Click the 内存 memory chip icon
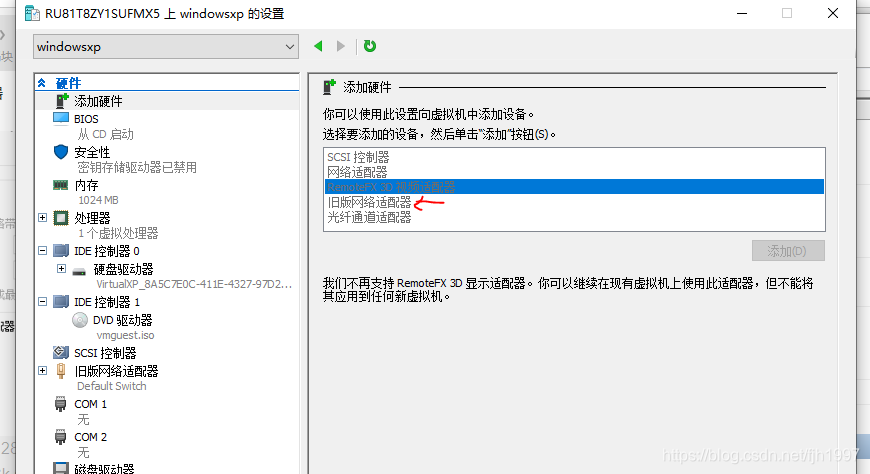 pyautogui.click(x=60, y=185)
